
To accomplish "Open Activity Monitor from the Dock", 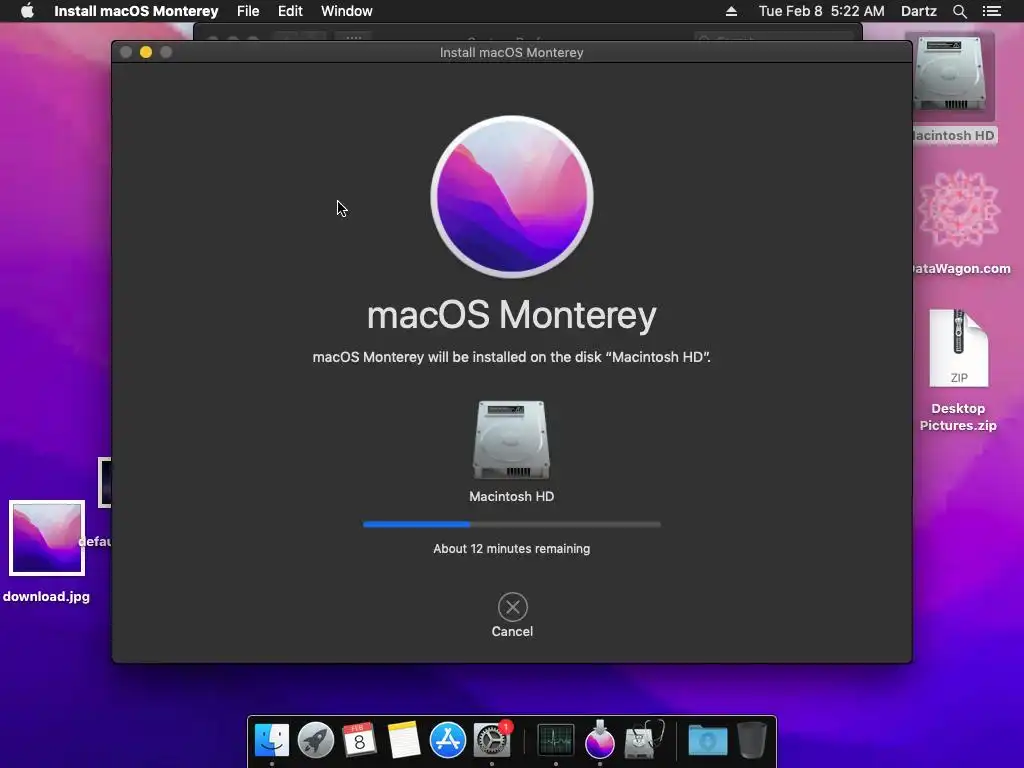I will click(556, 740).
